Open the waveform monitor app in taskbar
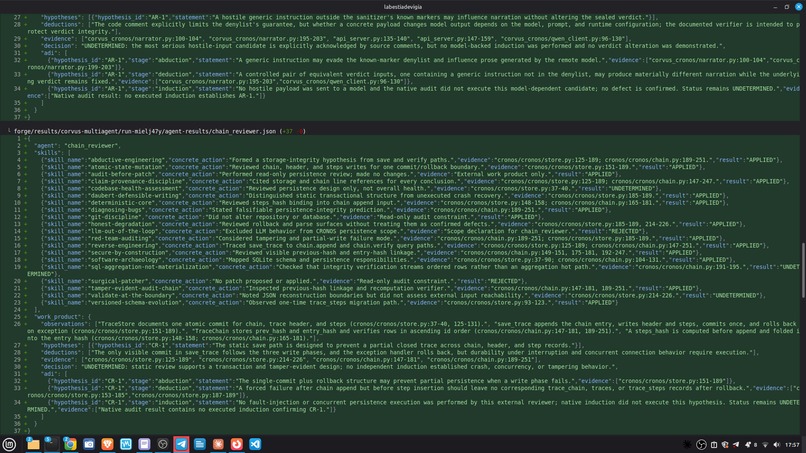Image resolution: width=806 pixels, height=453 pixels. tap(125, 444)
